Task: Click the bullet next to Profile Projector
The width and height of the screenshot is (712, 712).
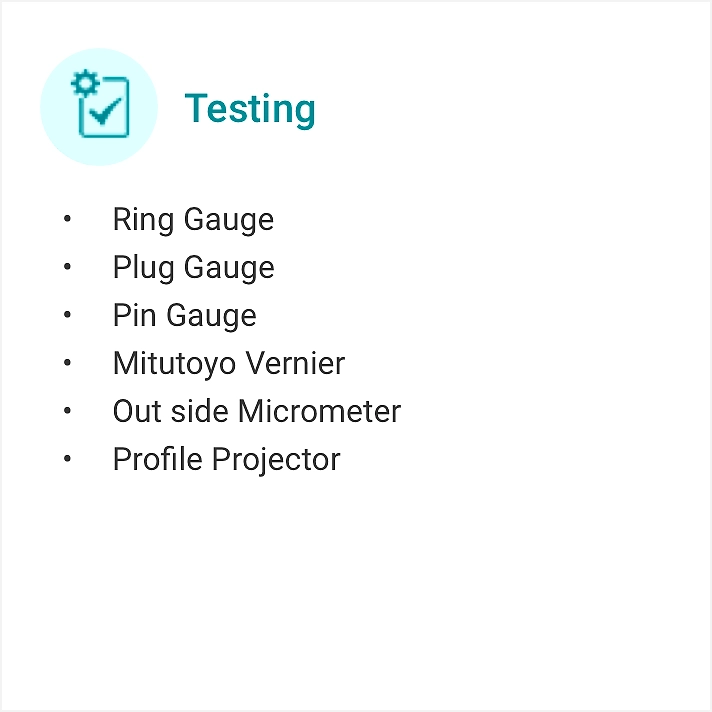Action: click(67, 459)
